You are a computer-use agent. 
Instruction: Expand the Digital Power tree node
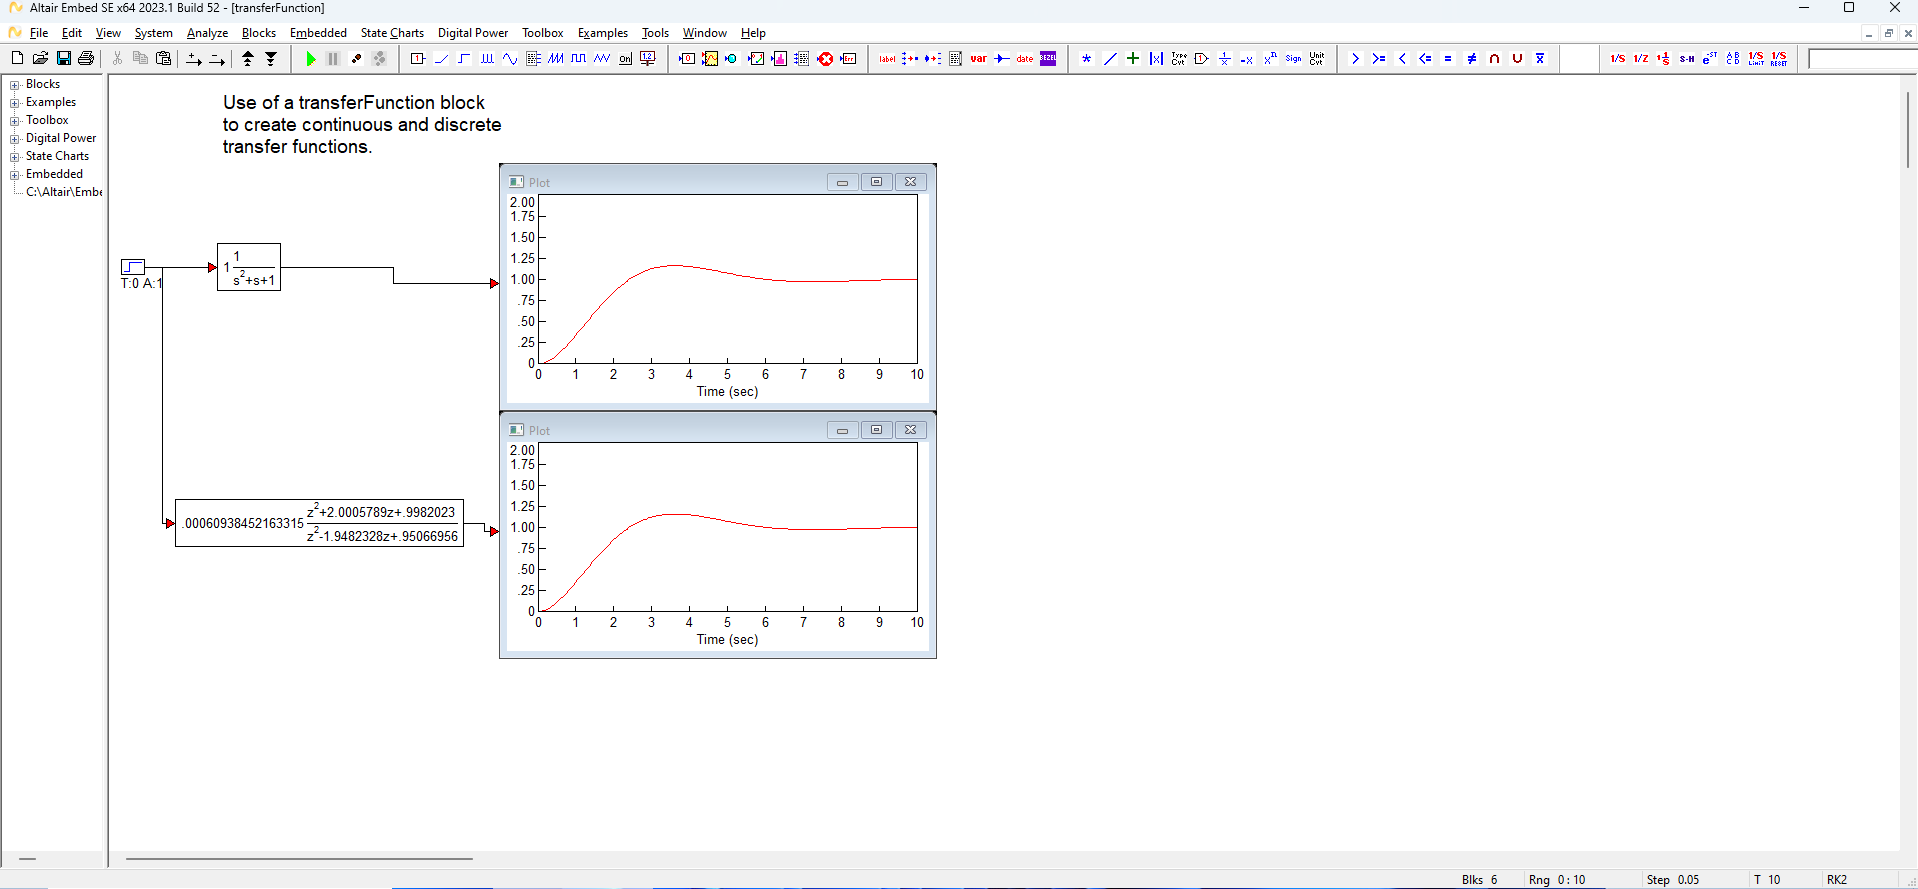click(x=15, y=139)
